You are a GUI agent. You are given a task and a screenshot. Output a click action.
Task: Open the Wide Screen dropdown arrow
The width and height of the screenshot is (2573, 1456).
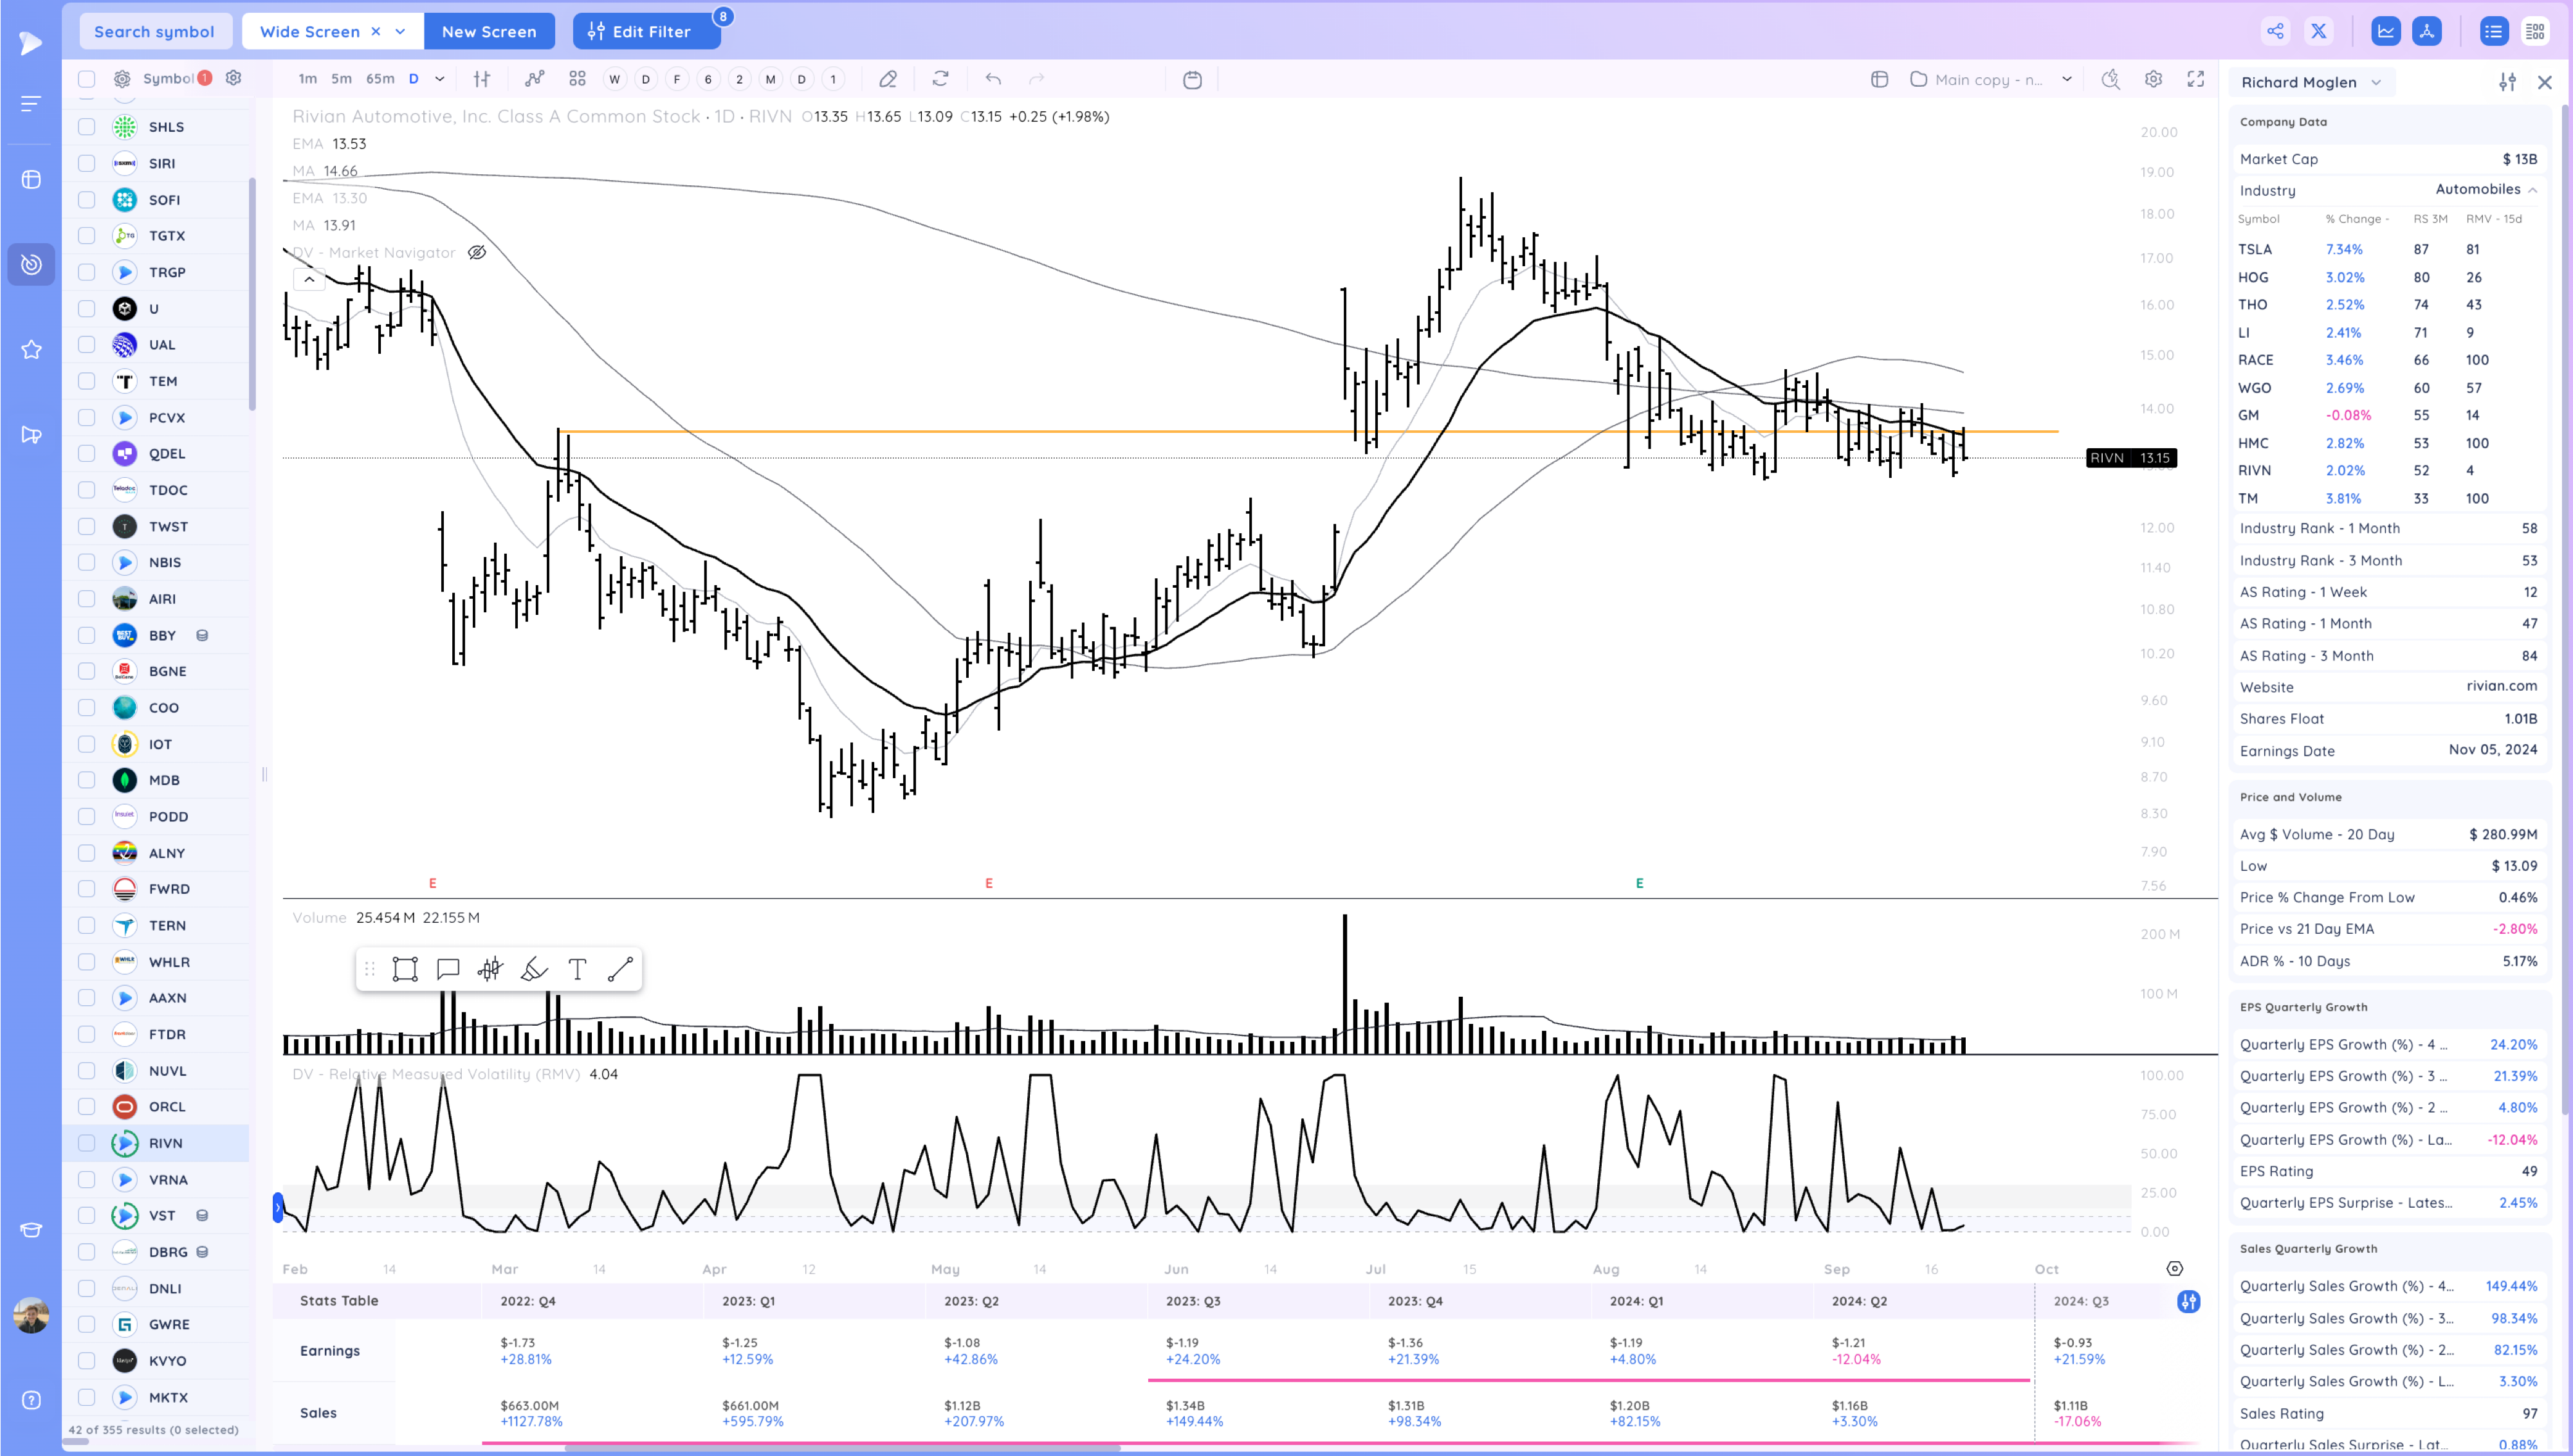(400, 31)
